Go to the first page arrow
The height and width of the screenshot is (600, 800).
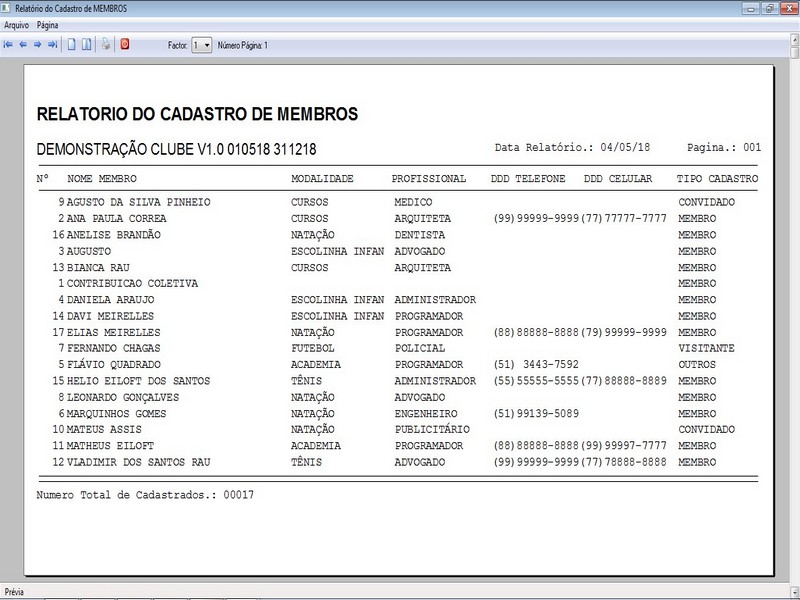coord(8,45)
